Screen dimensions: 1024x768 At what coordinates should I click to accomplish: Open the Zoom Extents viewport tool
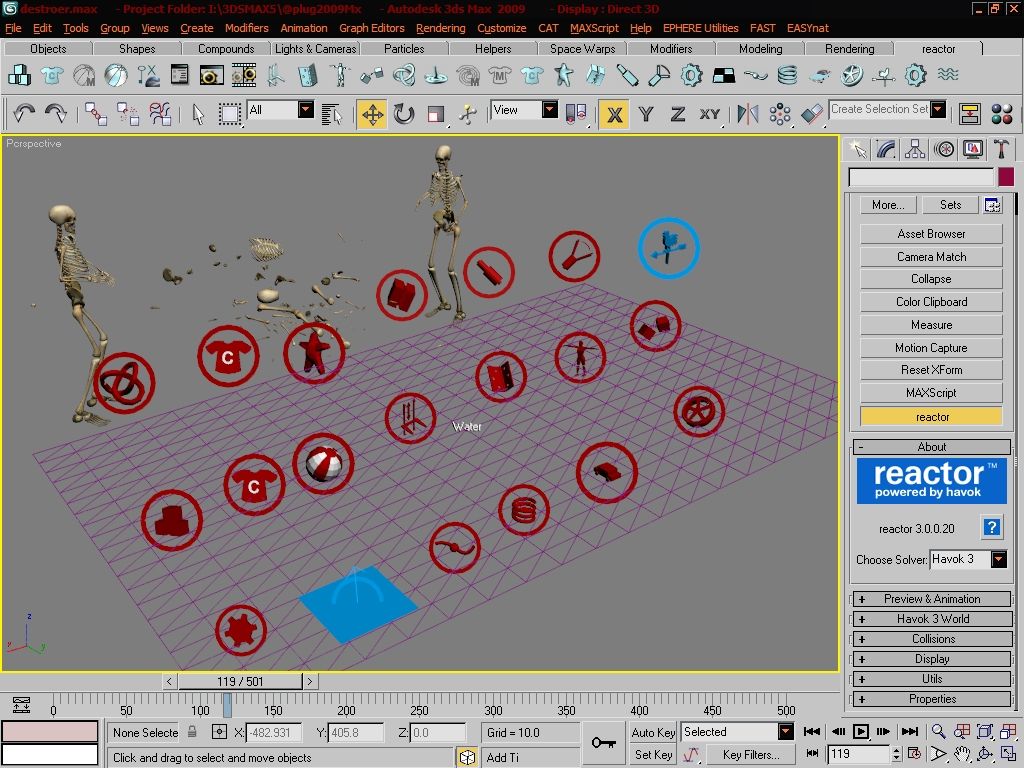click(985, 732)
